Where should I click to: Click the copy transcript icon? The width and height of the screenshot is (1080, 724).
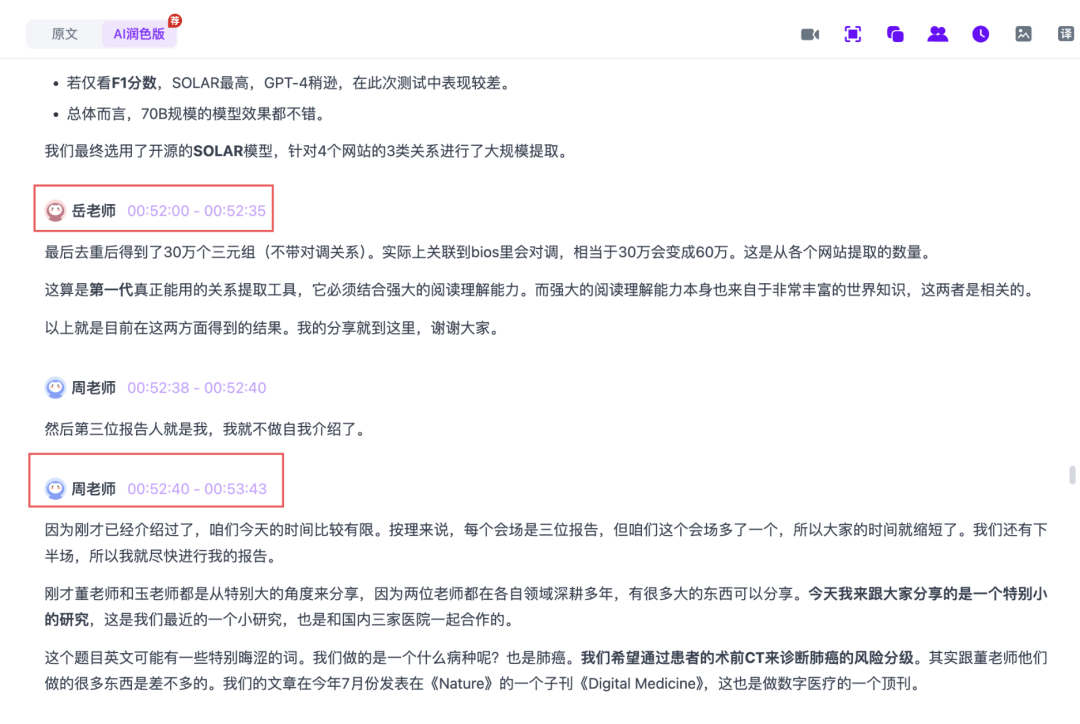(895, 34)
